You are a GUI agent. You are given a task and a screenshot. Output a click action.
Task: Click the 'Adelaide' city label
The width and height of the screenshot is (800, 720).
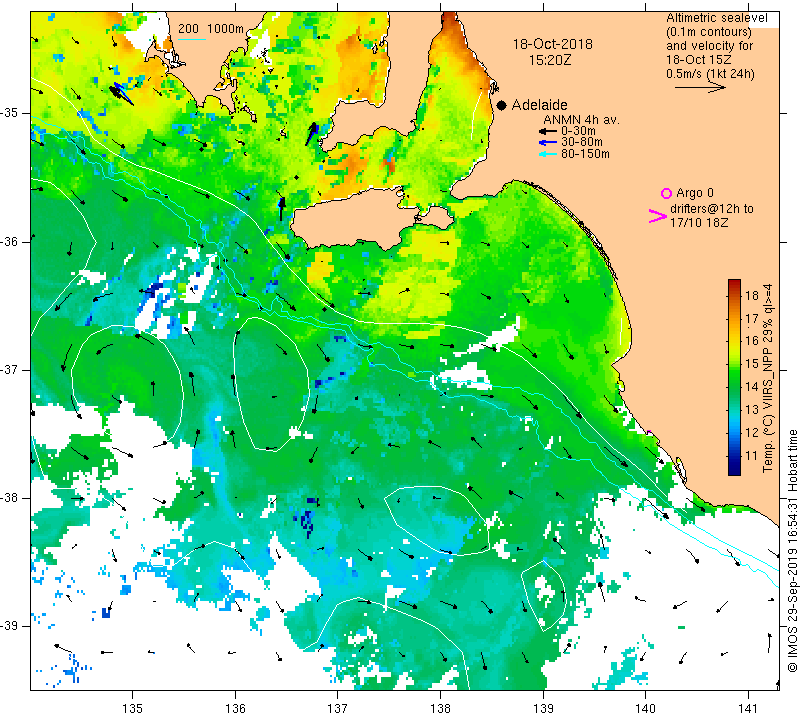click(539, 105)
